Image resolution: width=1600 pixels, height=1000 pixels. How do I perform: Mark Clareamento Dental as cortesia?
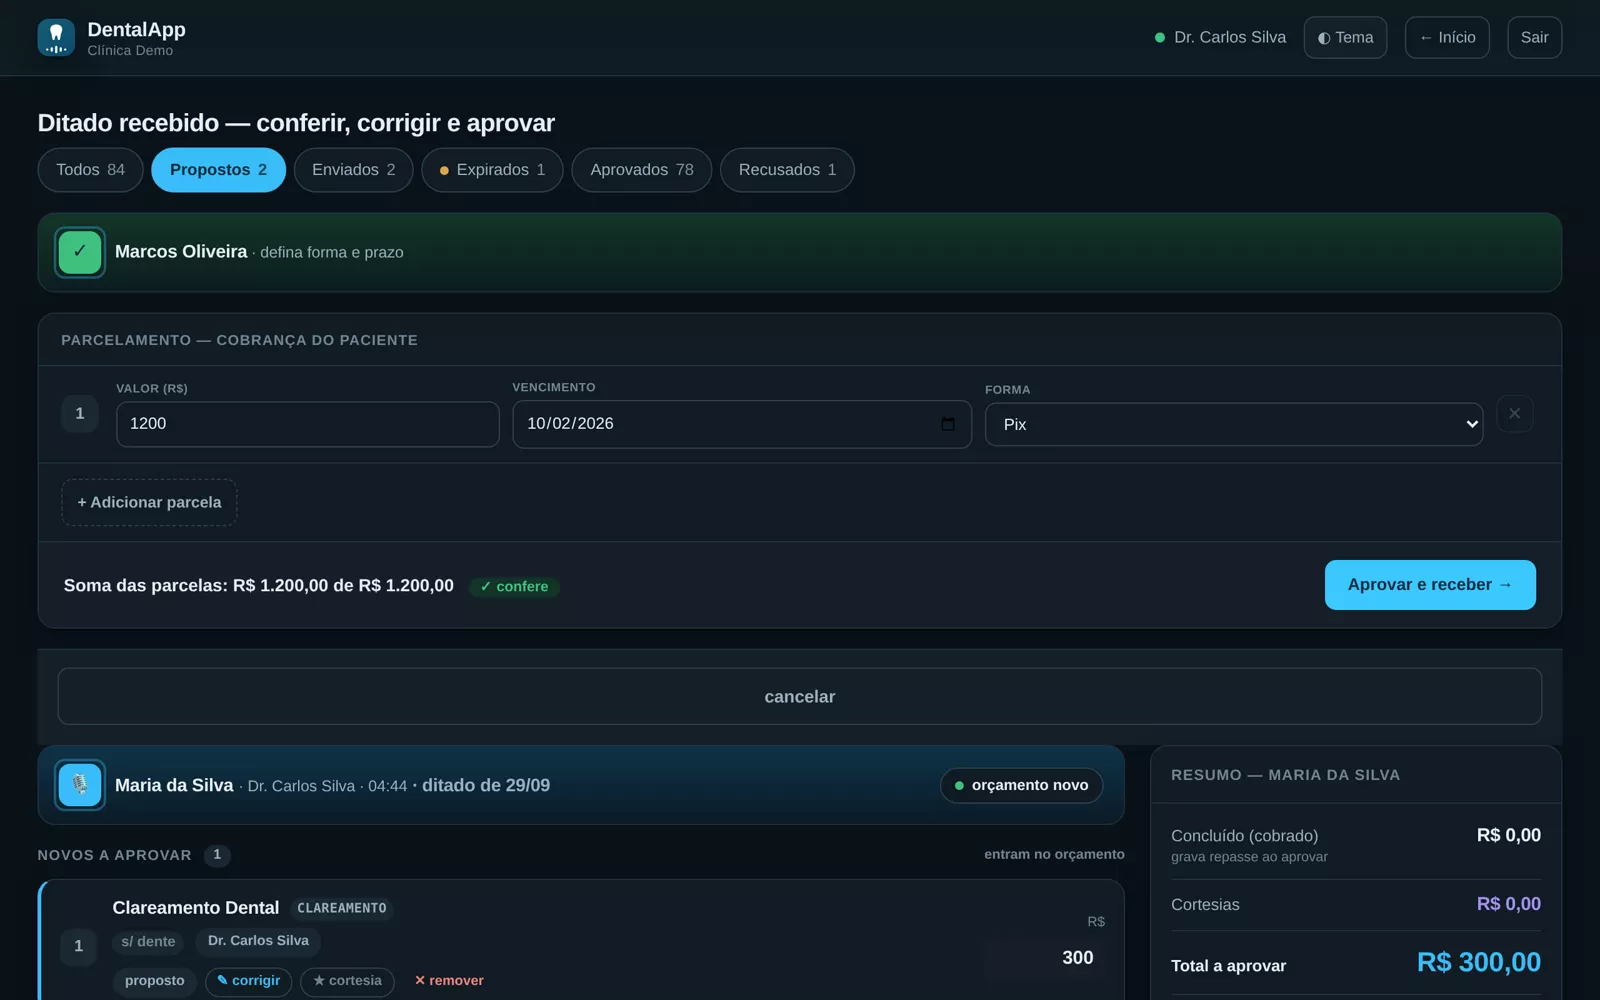pos(348,981)
